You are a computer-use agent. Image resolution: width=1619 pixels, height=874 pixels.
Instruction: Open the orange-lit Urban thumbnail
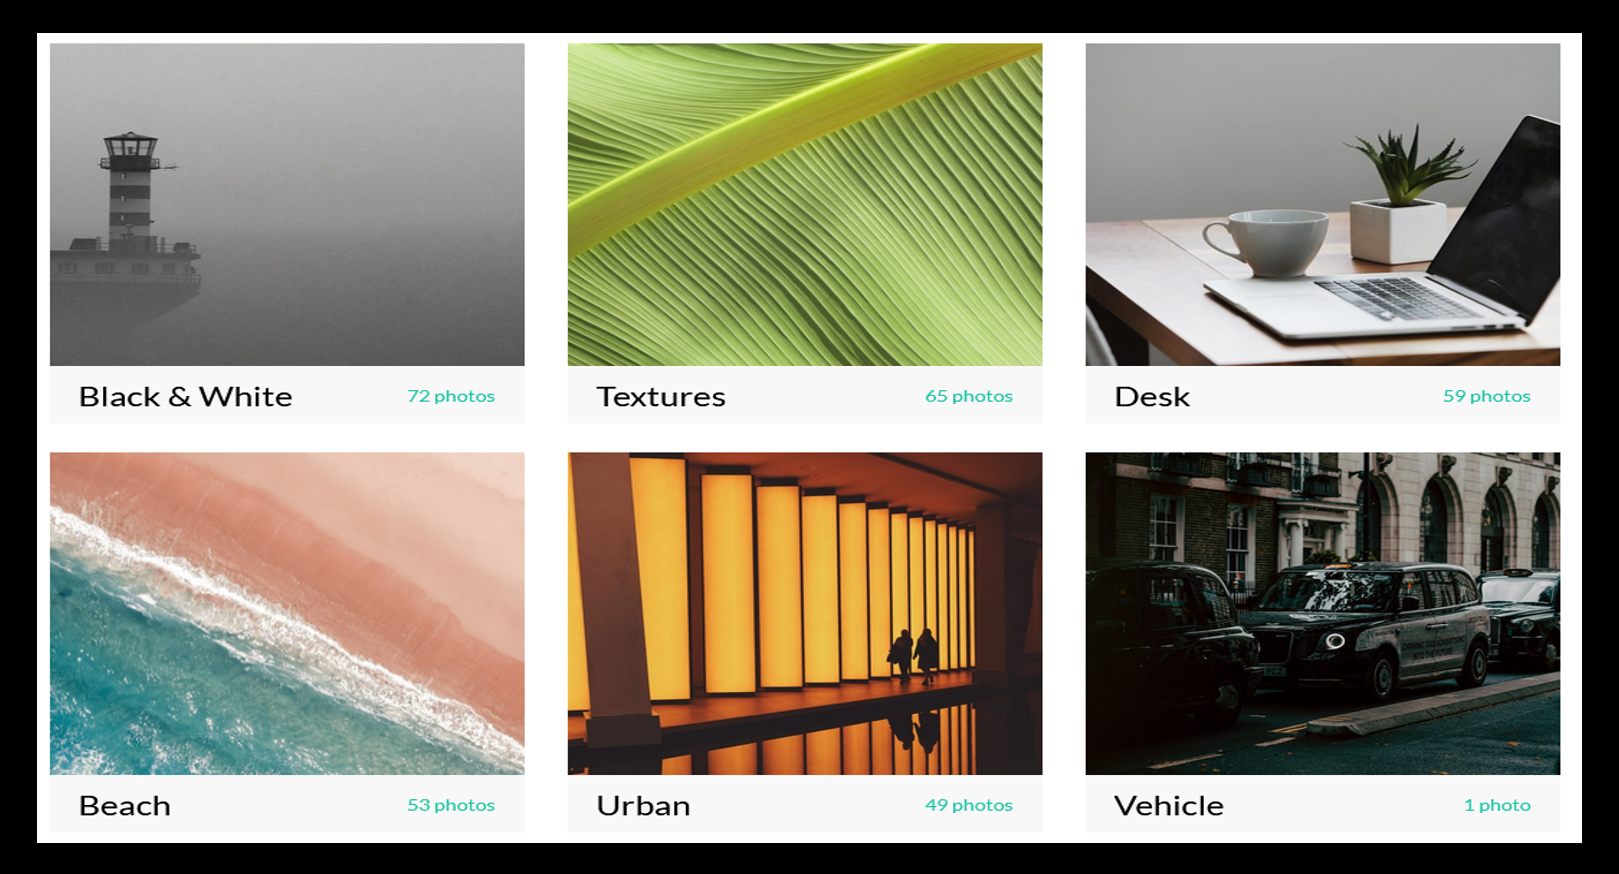(x=805, y=613)
